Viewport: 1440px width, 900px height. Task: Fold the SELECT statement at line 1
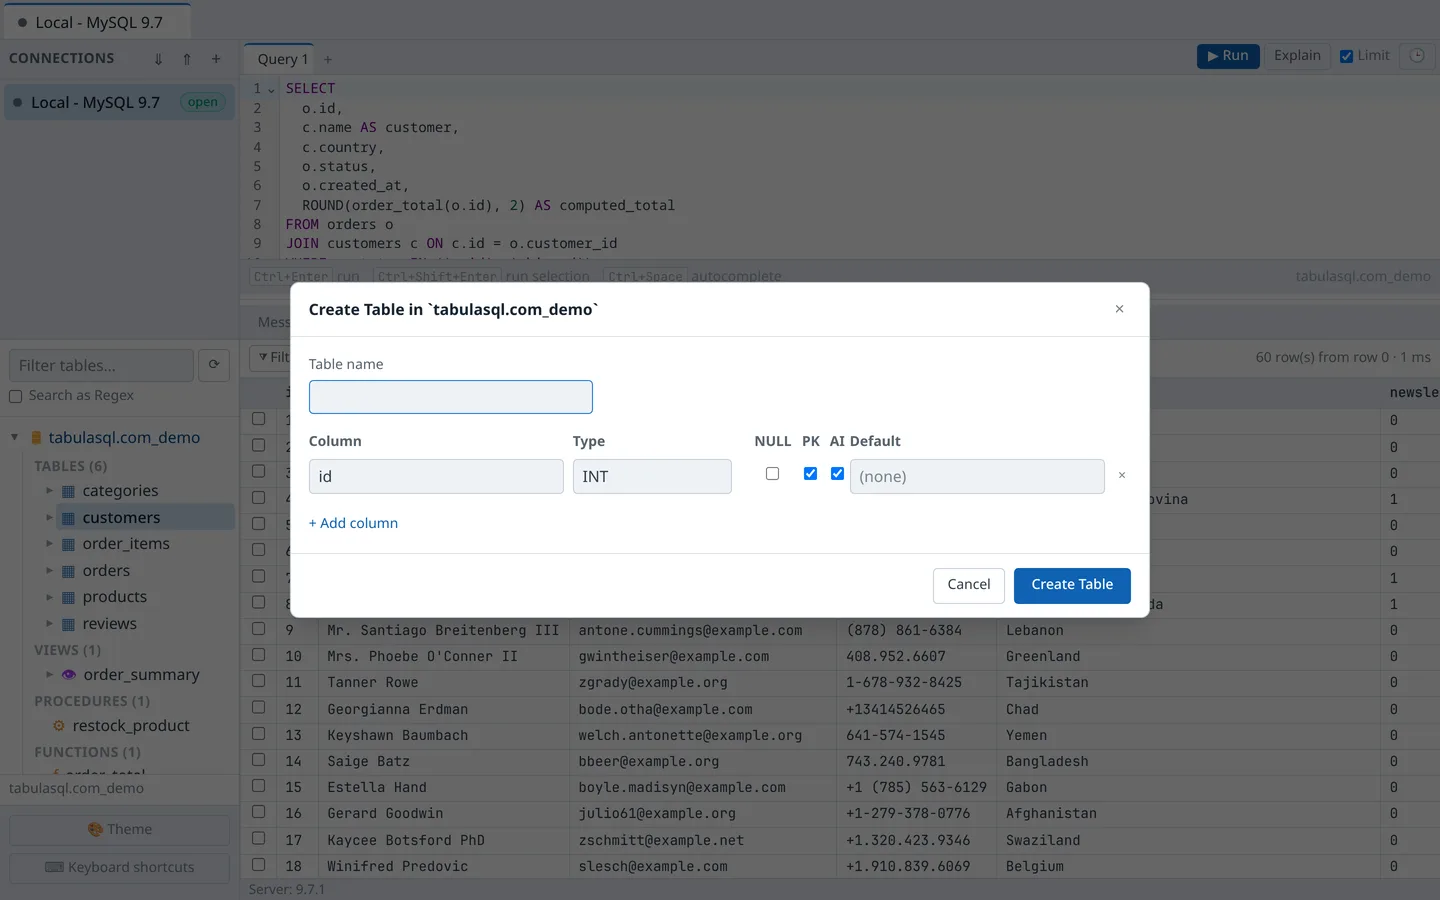point(271,89)
